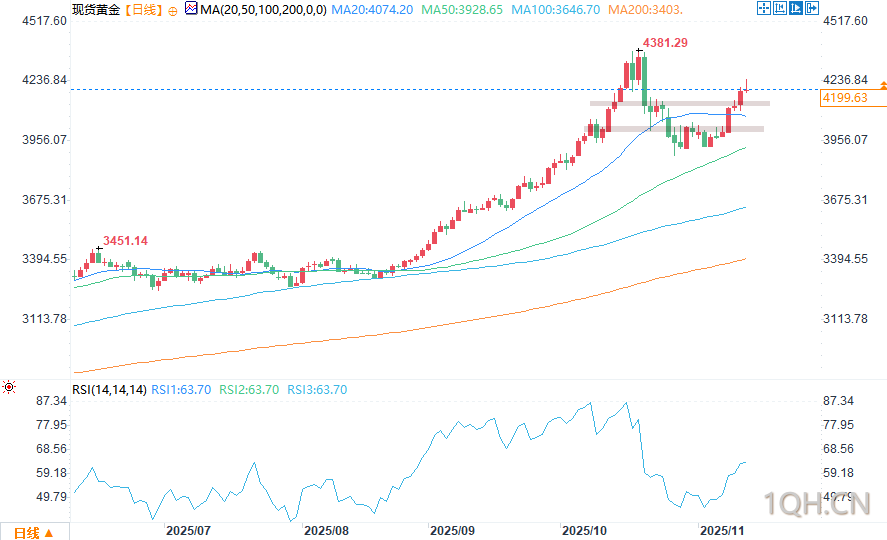Click the upper gray resistance zone rectangle
The image size is (887, 540).
pos(680,103)
